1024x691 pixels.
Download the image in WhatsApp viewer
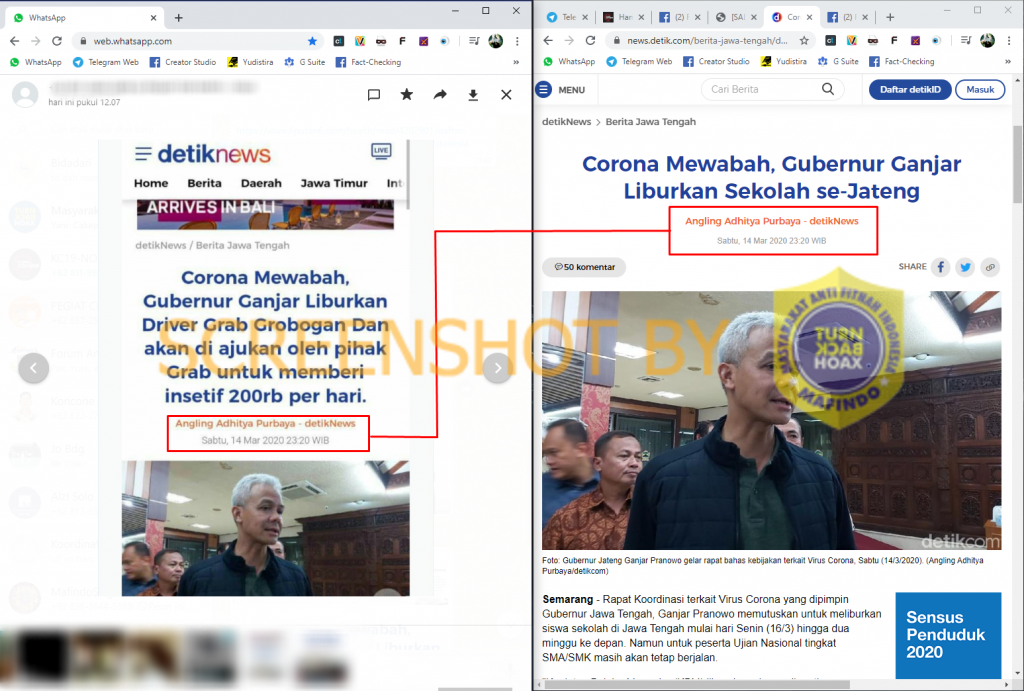pos(473,95)
